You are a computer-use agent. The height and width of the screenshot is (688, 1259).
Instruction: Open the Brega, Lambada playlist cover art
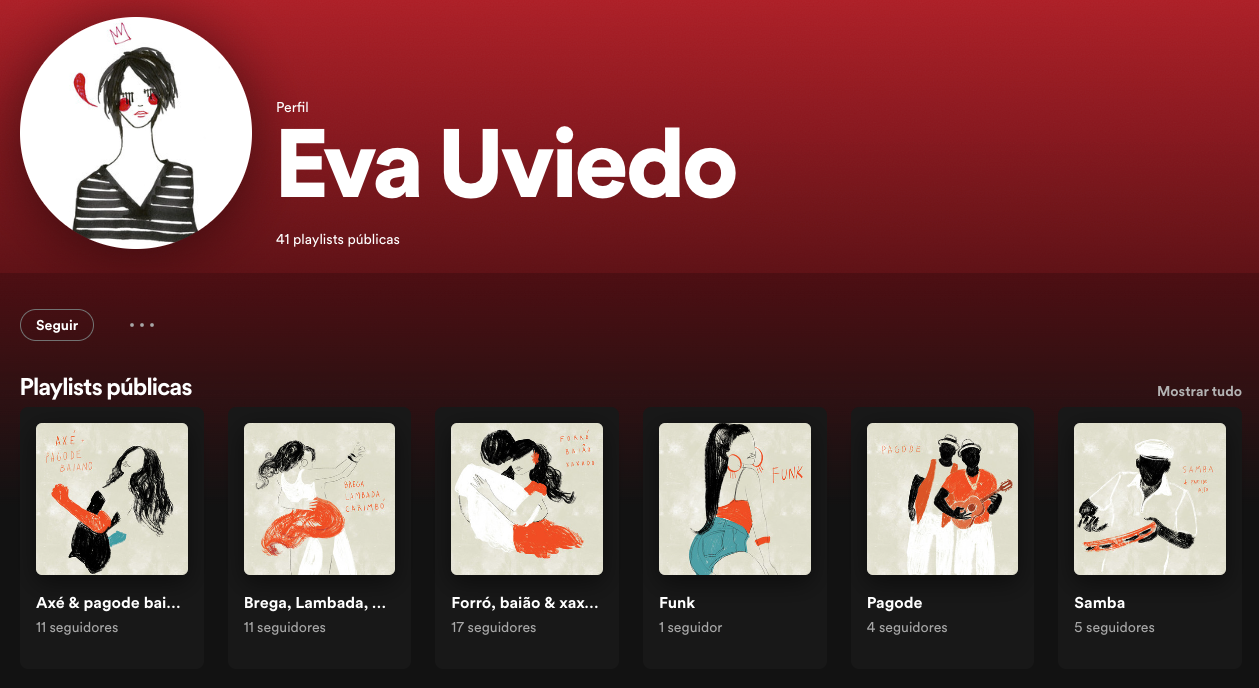pyautogui.click(x=319, y=499)
